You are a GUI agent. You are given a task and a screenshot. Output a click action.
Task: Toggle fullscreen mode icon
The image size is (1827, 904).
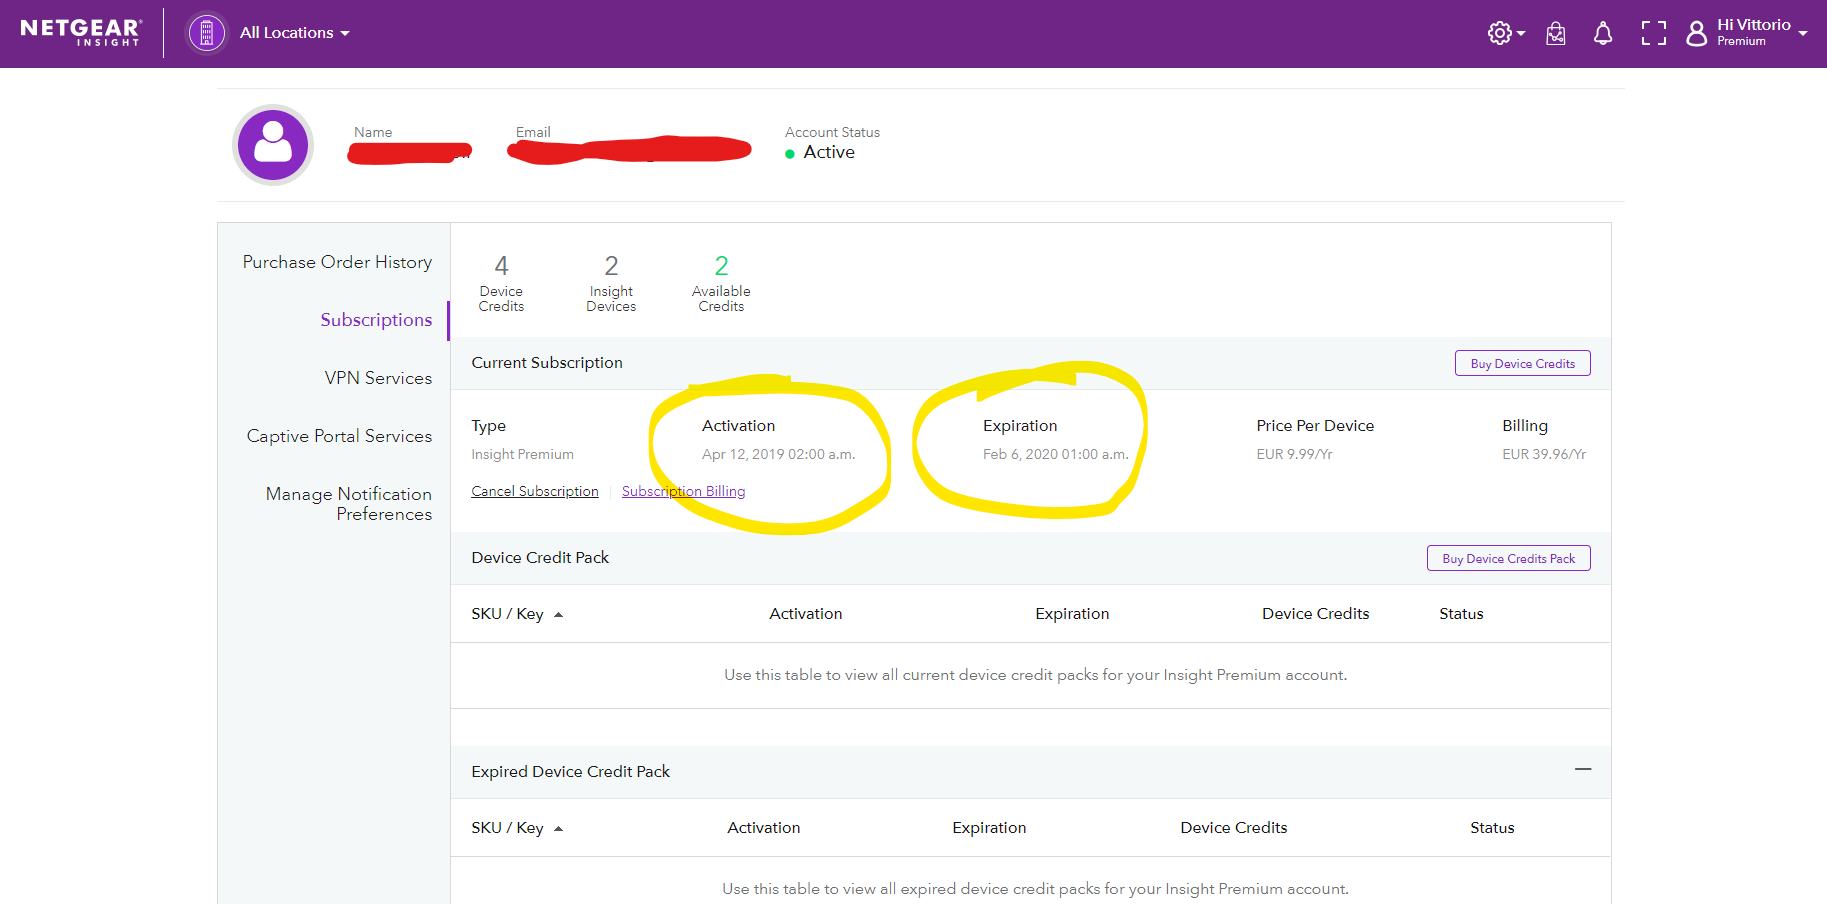(1654, 34)
